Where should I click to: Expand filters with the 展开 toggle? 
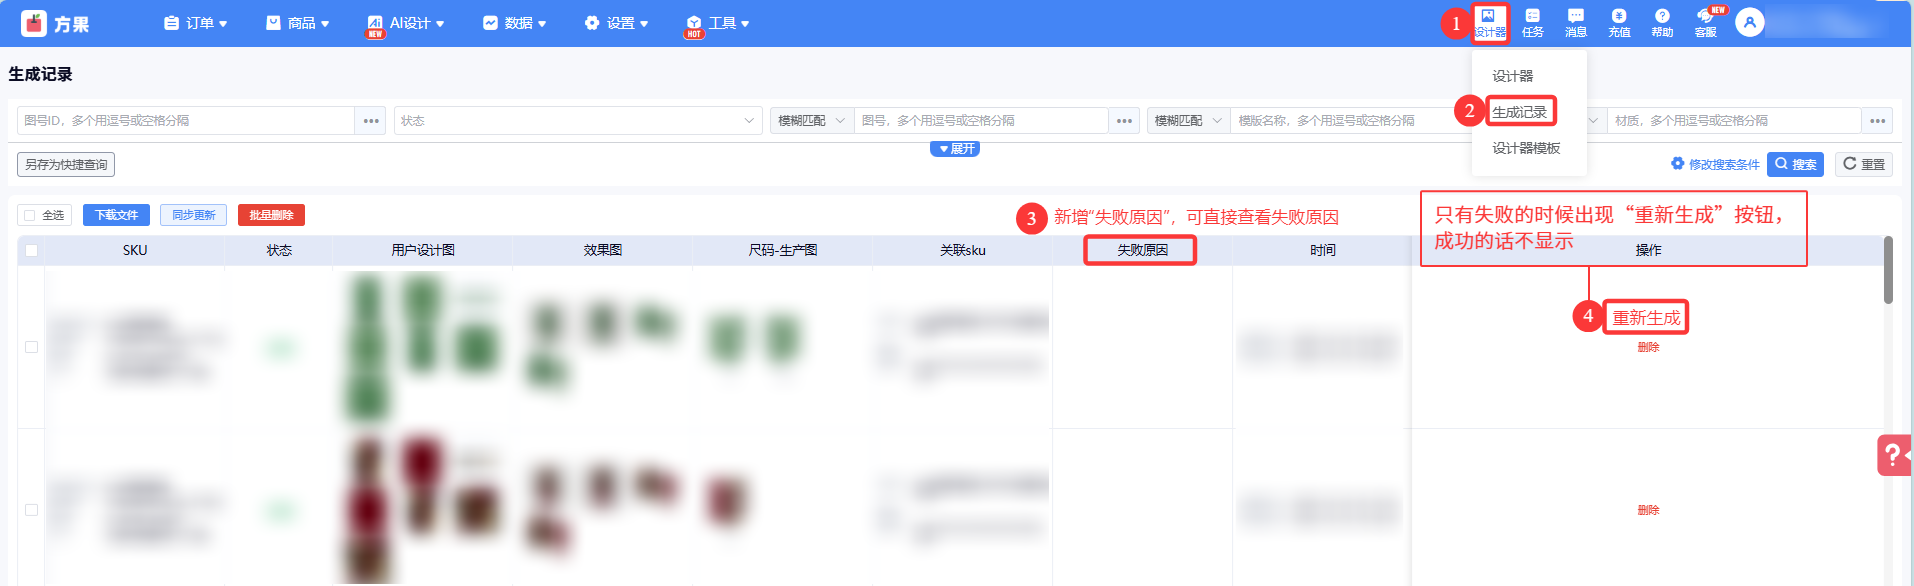(x=955, y=149)
